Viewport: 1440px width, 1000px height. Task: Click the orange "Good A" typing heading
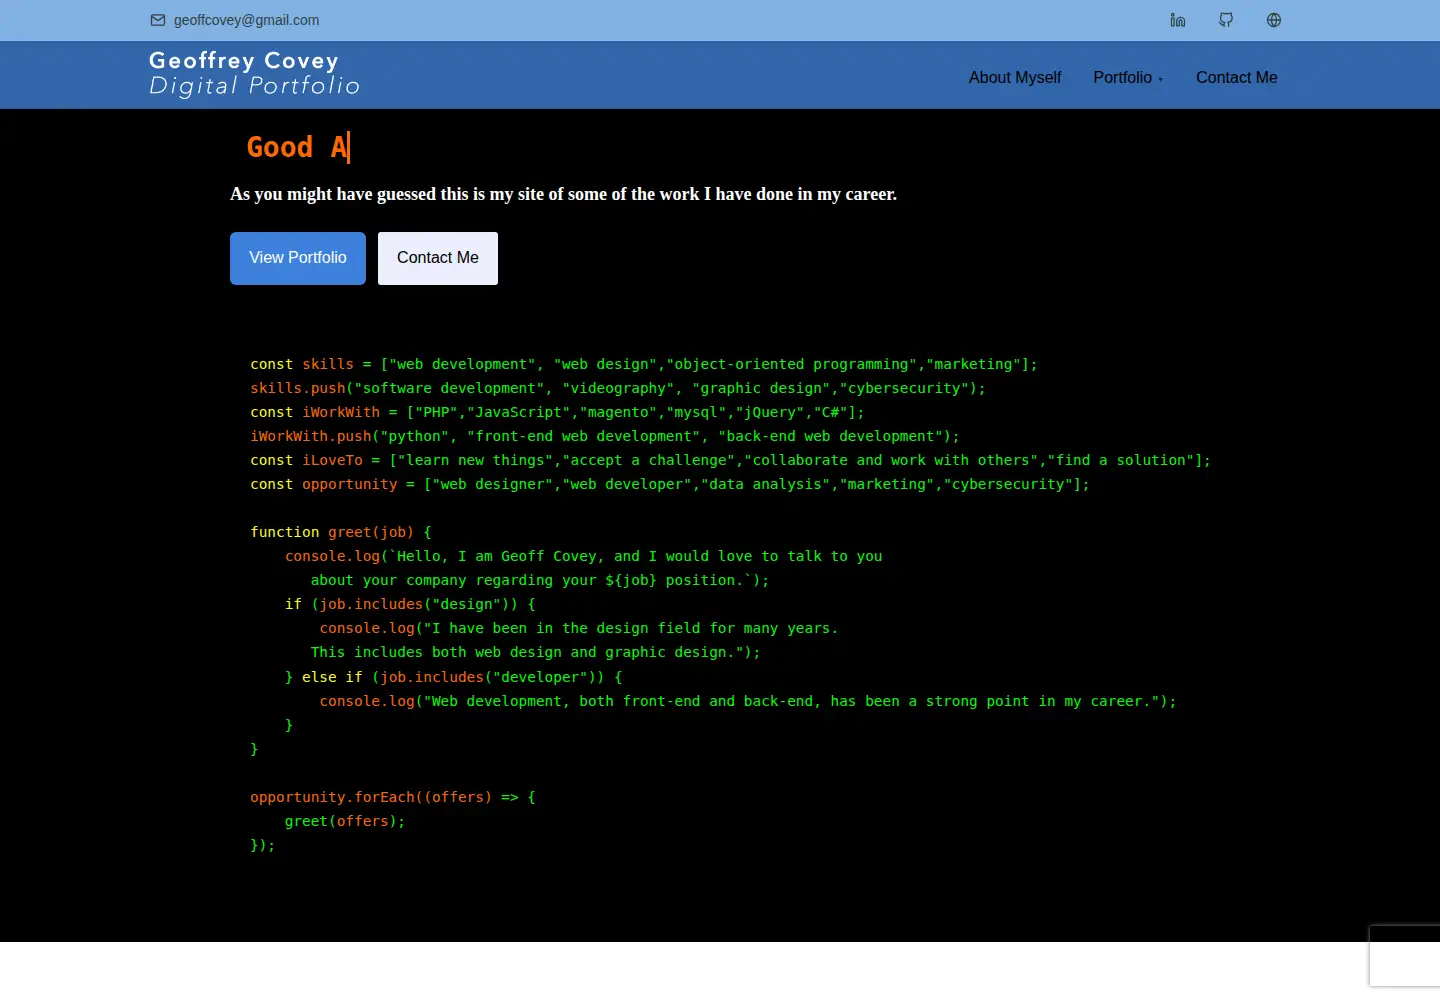[298, 147]
